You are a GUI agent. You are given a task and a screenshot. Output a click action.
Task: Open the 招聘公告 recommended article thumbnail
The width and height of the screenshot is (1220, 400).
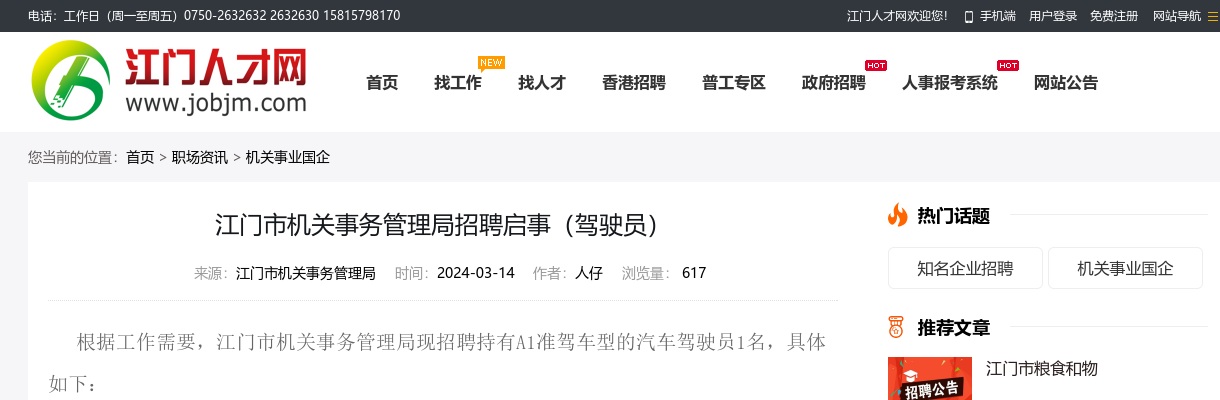(930, 380)
